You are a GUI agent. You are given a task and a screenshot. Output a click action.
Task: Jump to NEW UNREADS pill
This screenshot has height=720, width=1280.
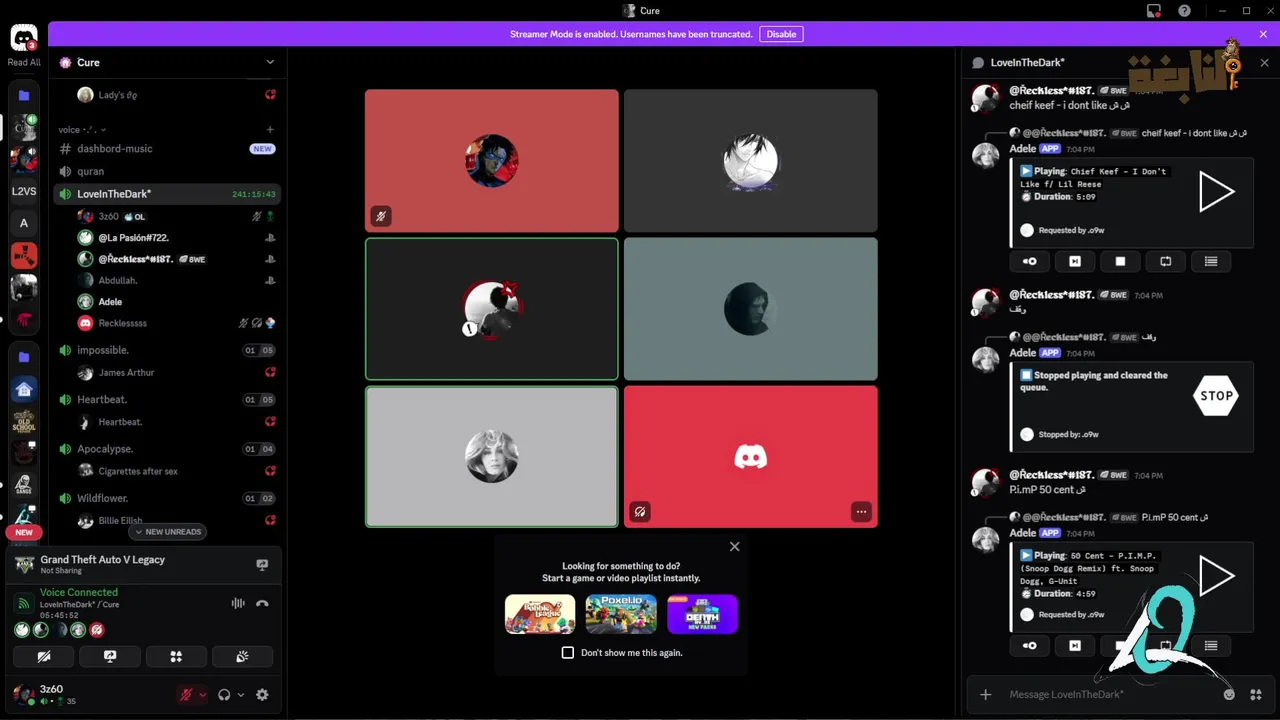tap(169, 532)
